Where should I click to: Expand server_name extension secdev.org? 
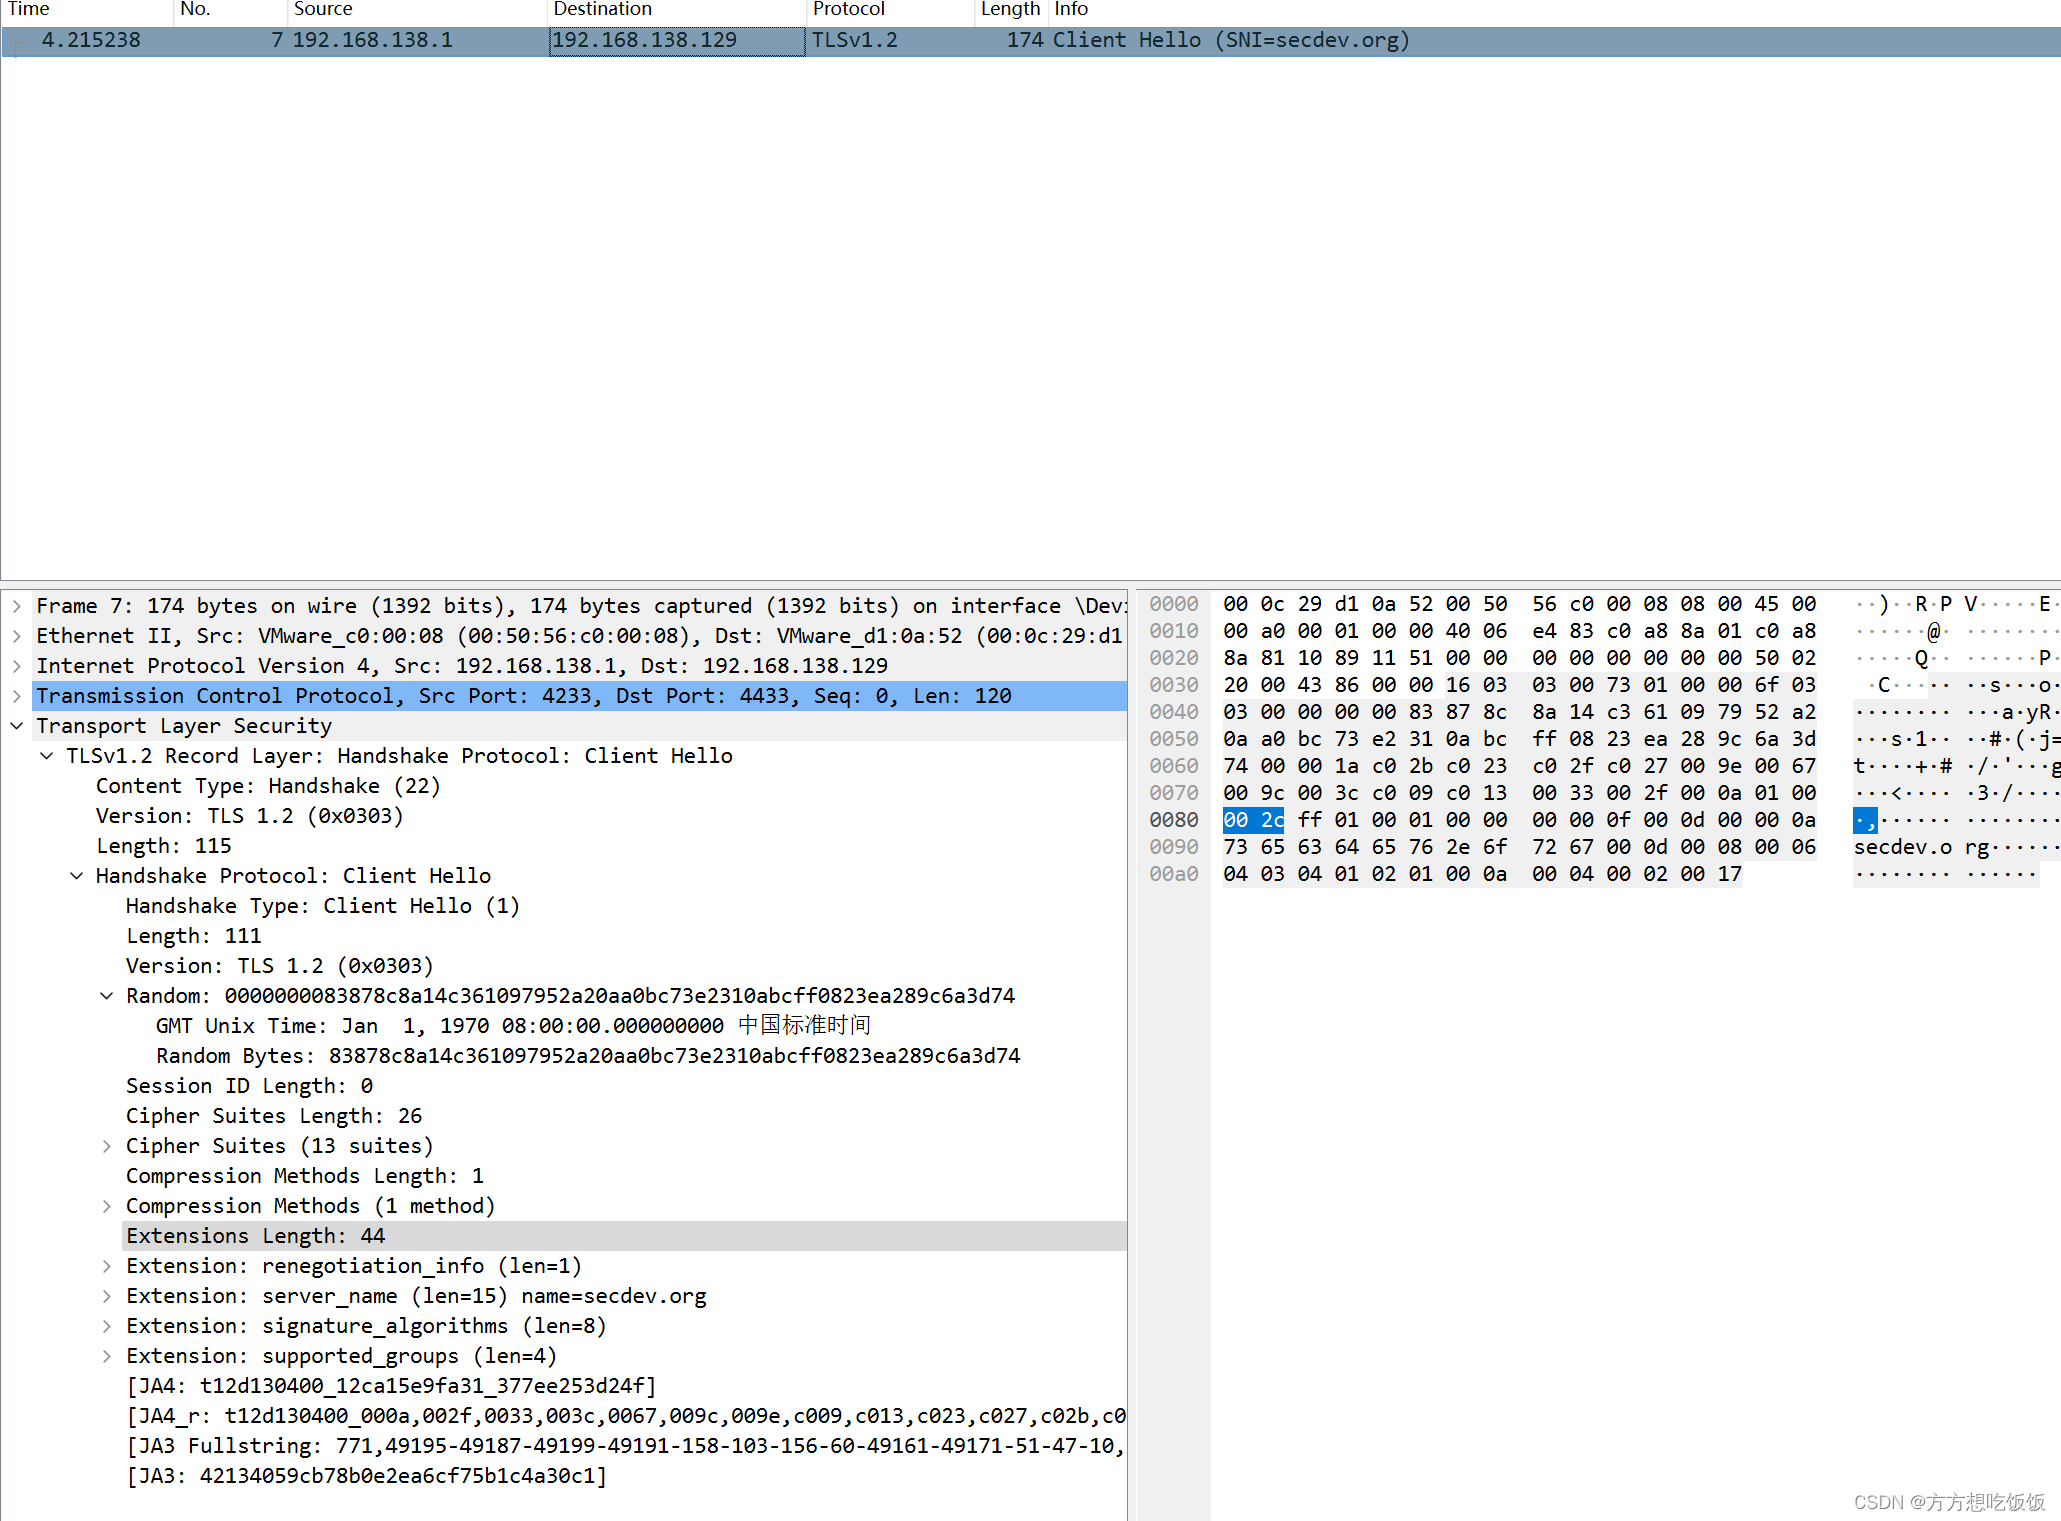click(107, 1296)
